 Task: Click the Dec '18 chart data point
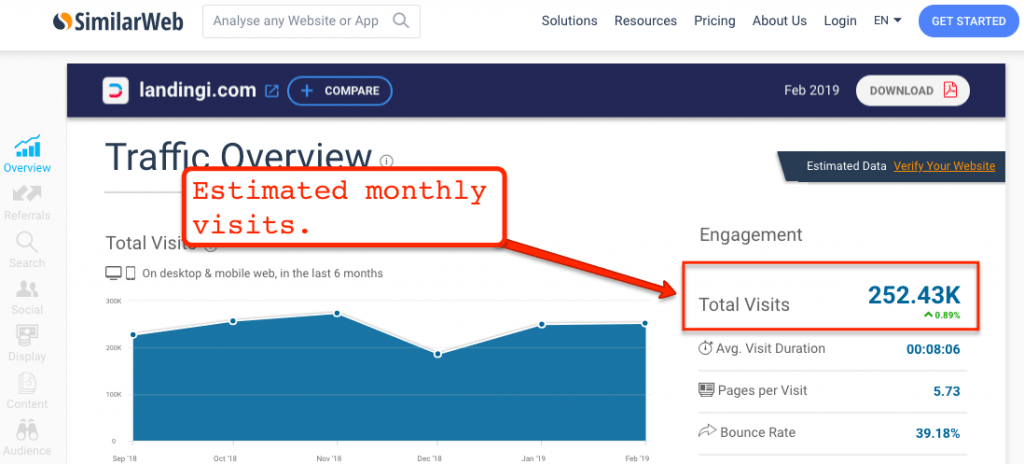pyautogui.click(x=438, y=354)
